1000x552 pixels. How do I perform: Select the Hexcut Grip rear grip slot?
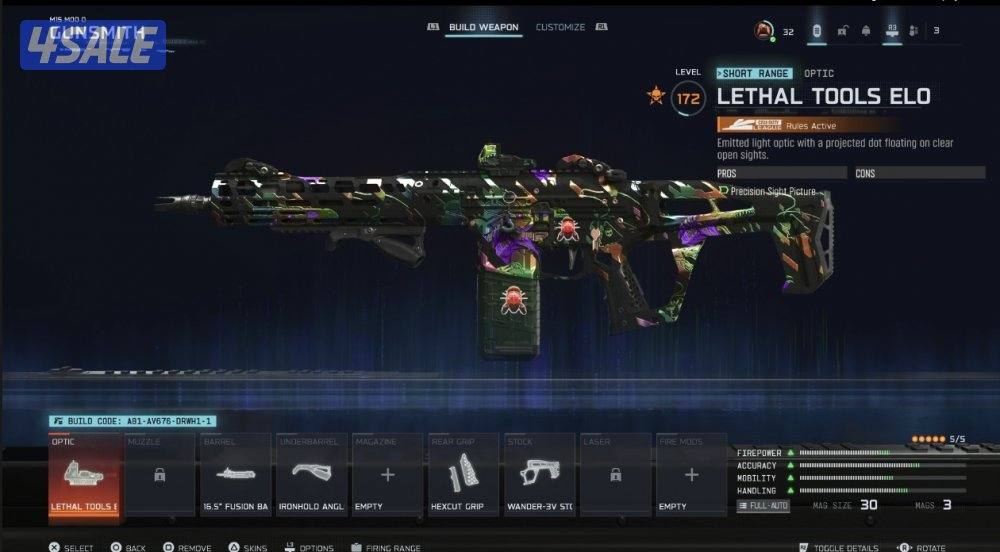(464, 474)
